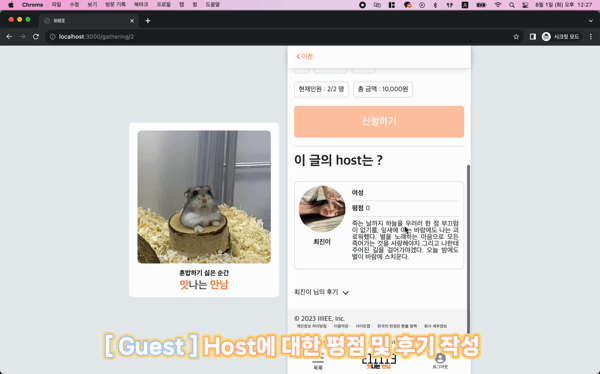The height and width of the screenshot is (374, 600).
Task: Open macOS Control Center icon
Action: [525, 5]
